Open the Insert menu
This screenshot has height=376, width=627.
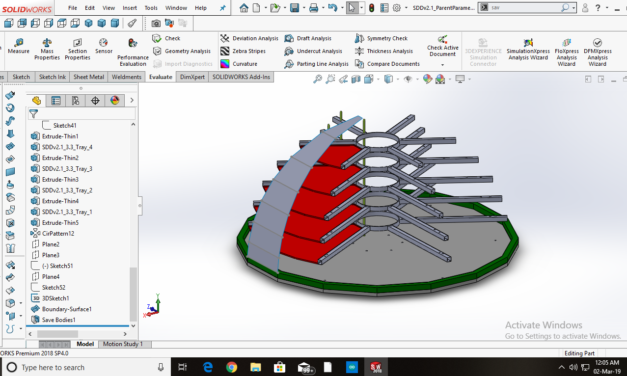pyautogui.click(x=130, y=8)
